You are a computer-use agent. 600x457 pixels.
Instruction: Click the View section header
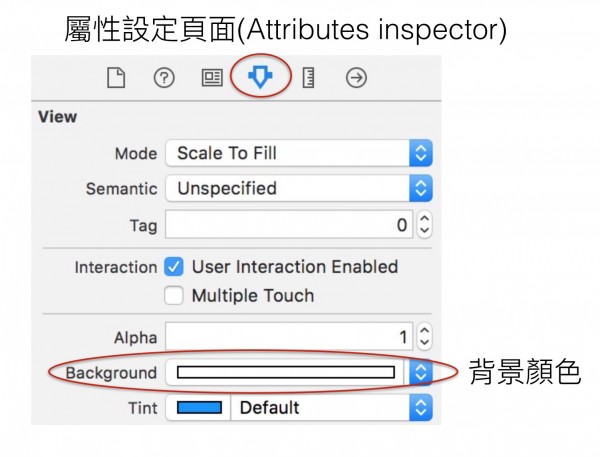click(57, 117)
